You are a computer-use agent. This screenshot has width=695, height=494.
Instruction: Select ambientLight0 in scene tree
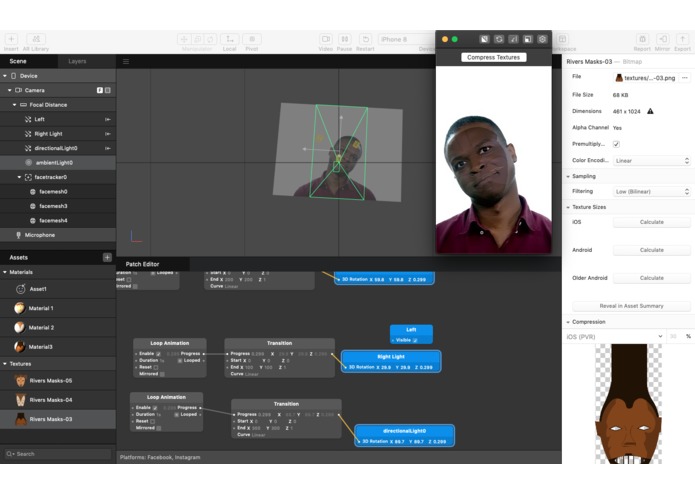(58, 163)
